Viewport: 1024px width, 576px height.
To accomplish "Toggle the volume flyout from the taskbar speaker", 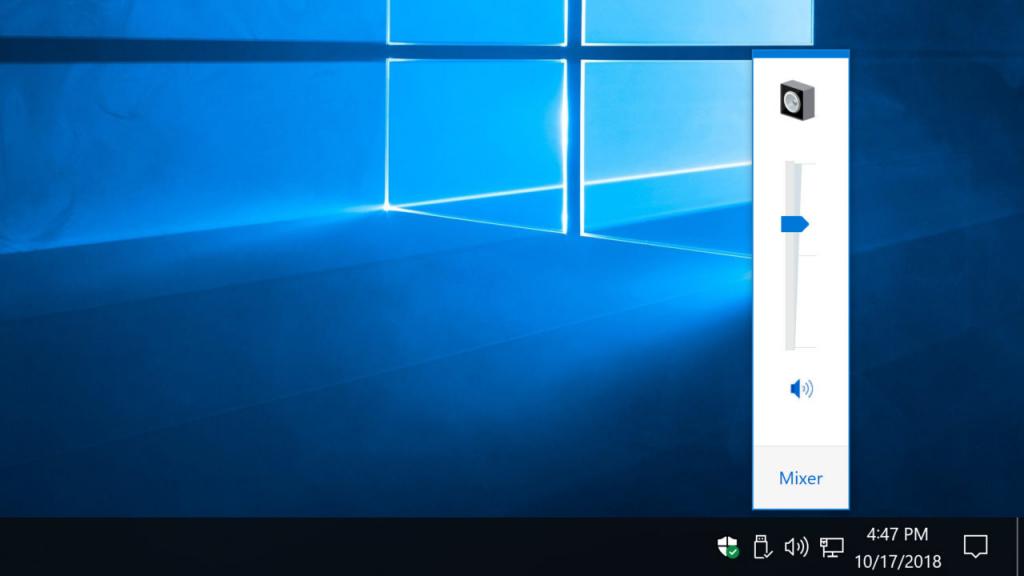I will [797, 547].
